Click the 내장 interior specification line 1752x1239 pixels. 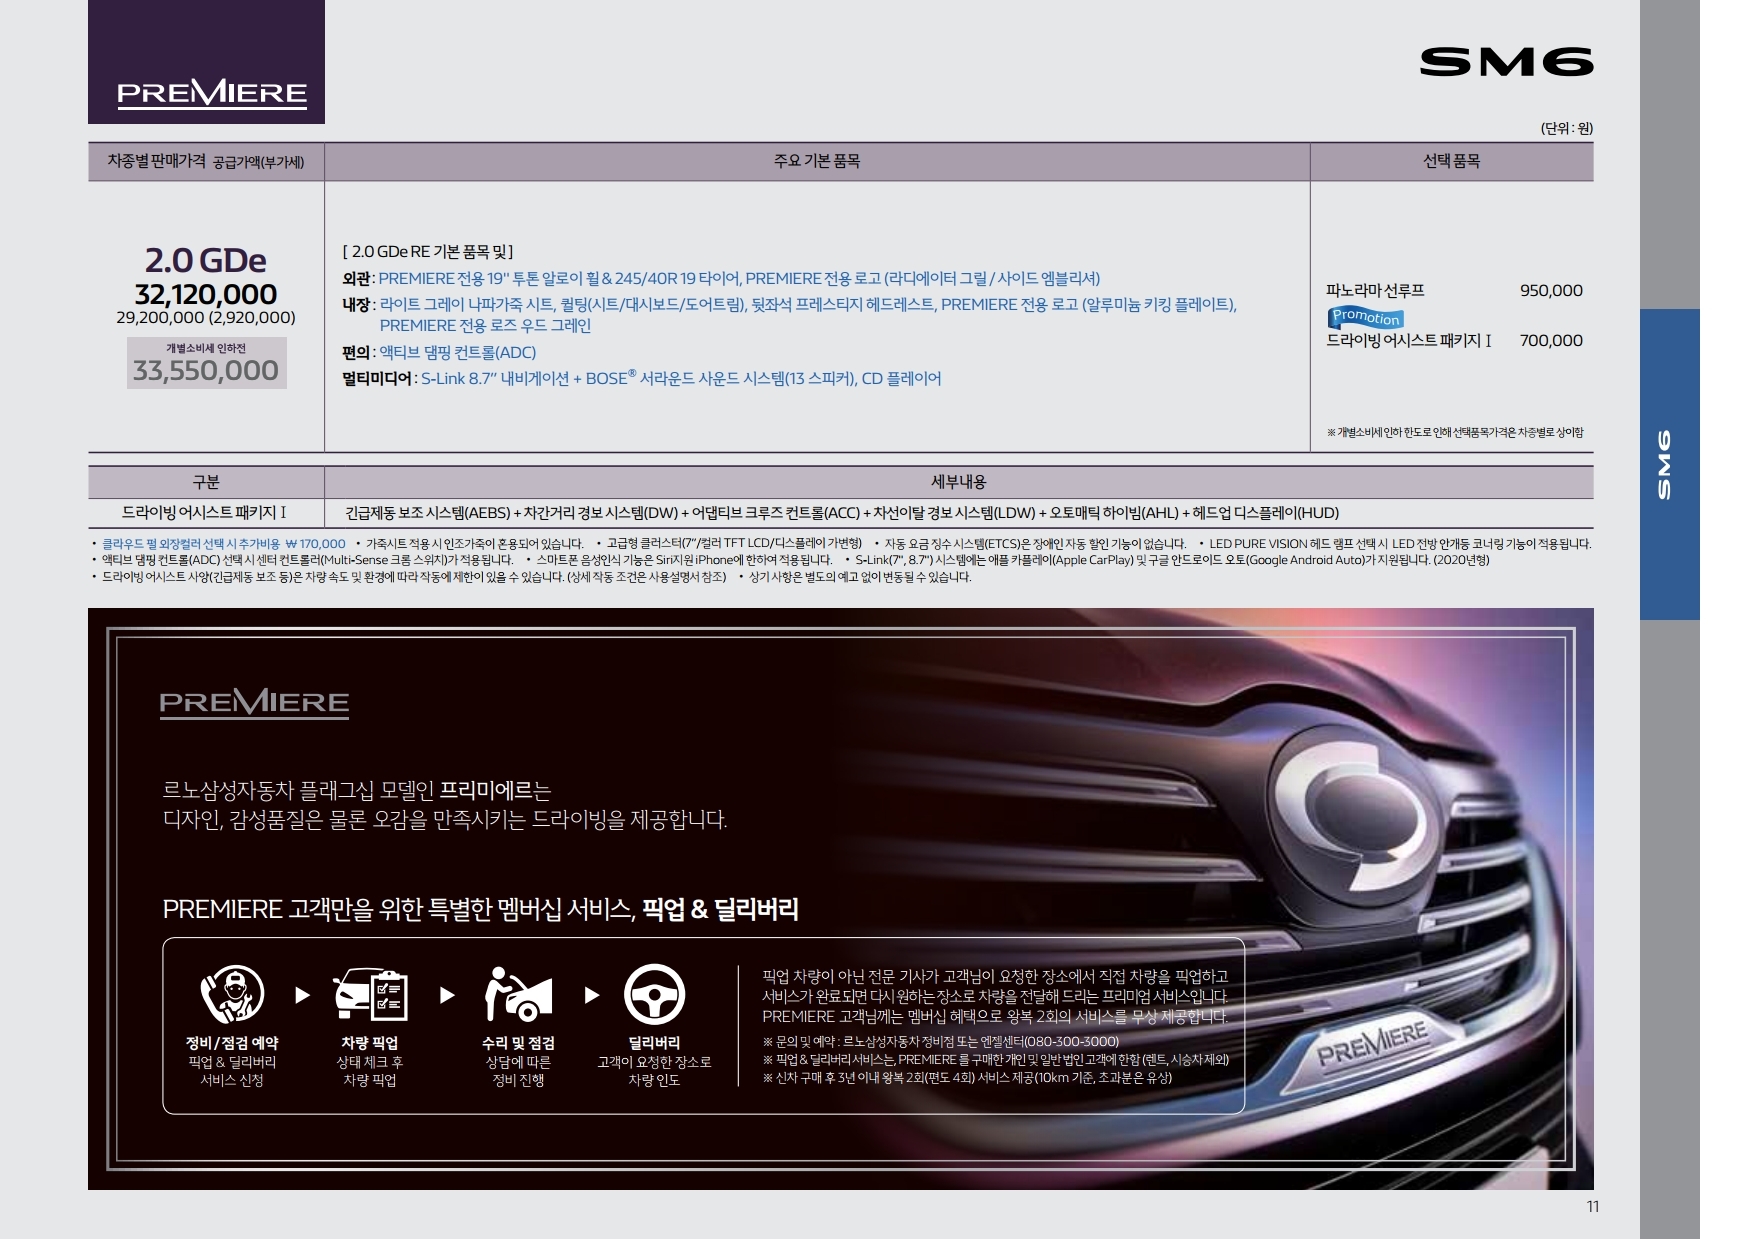[789, 315]
